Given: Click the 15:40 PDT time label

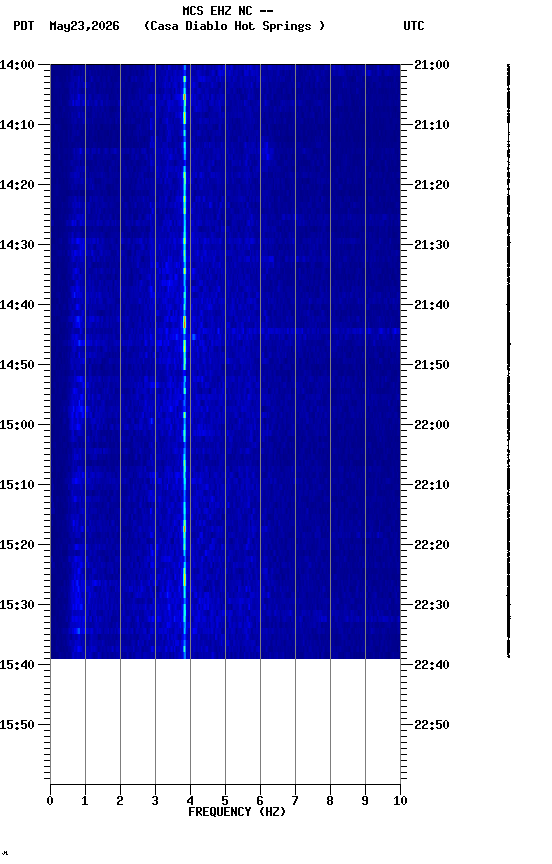Looking at the screenshot, I should pos(17,665).
